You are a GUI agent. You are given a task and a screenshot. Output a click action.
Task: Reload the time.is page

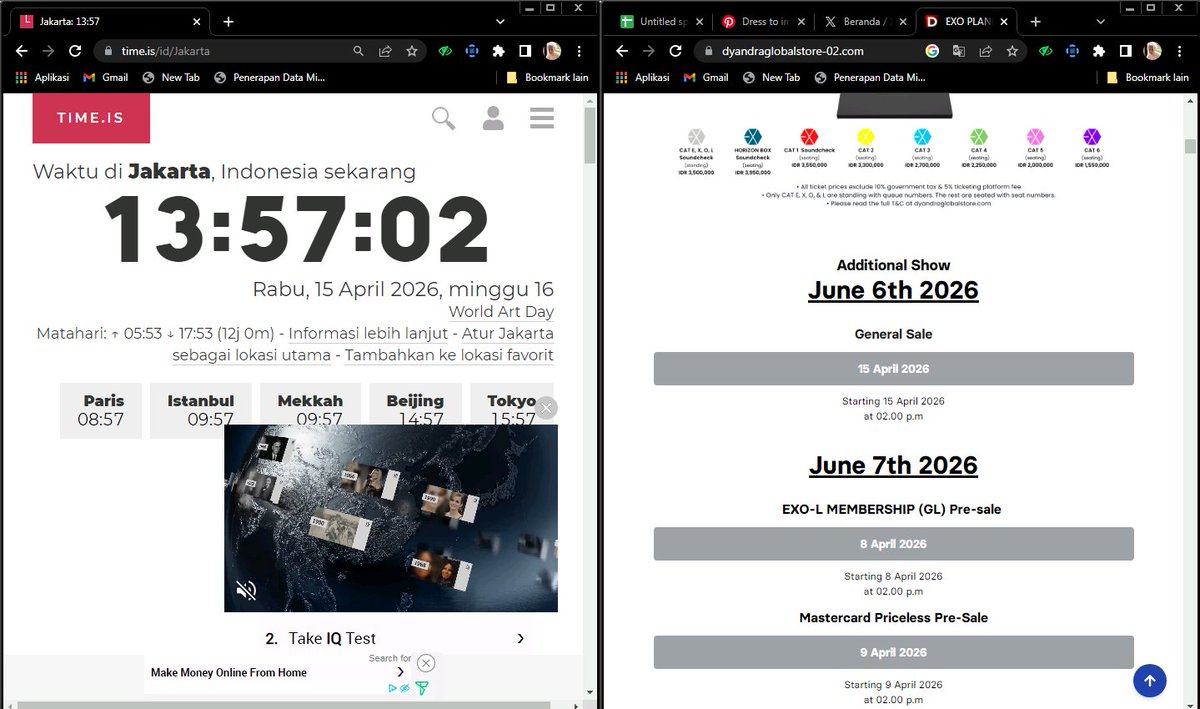point(75,50)
